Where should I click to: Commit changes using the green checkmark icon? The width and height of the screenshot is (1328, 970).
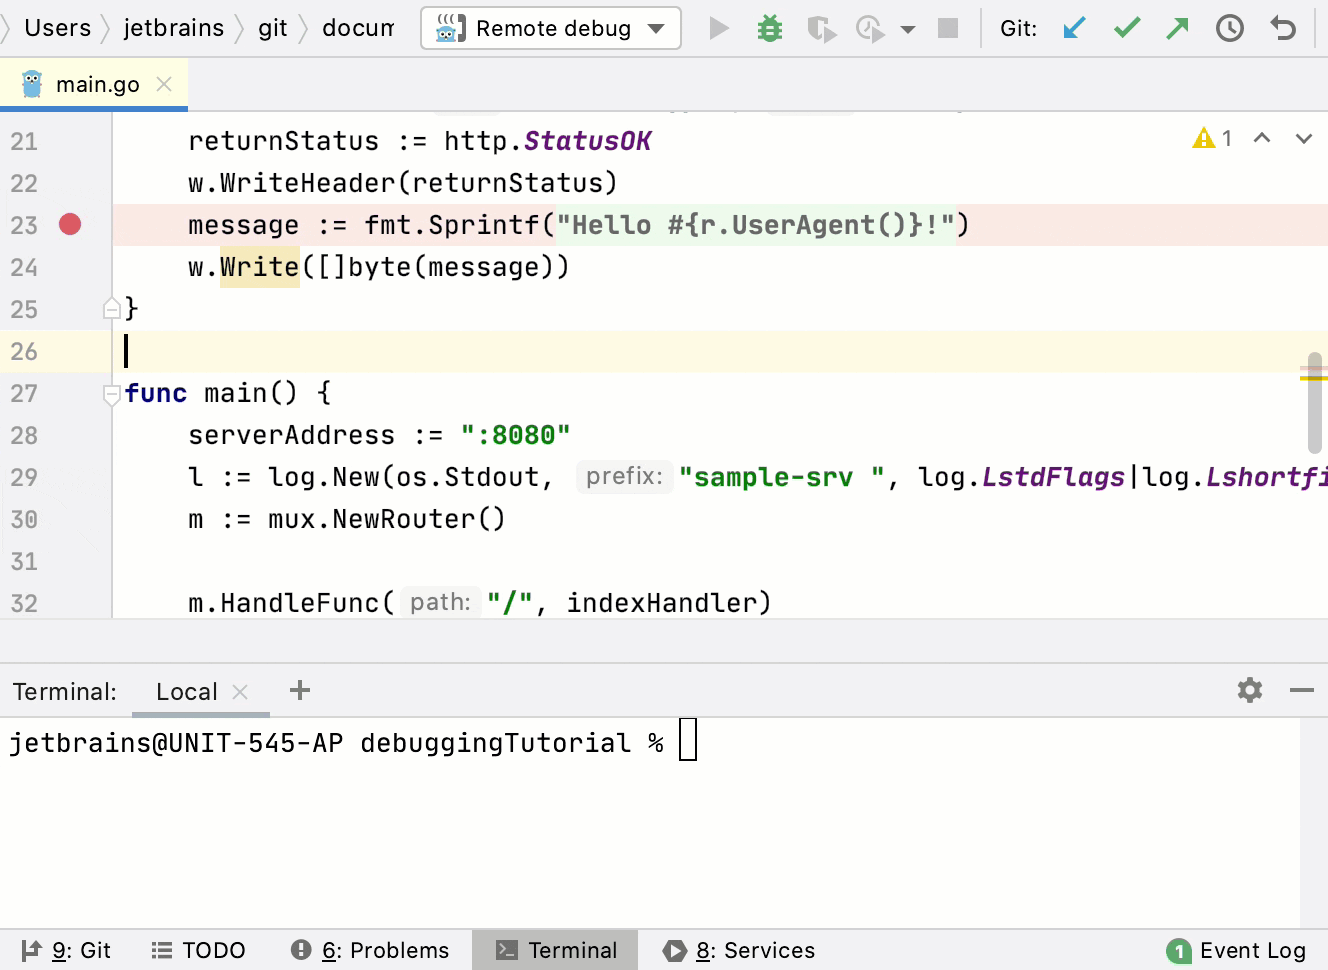(x=1126, y=28)
